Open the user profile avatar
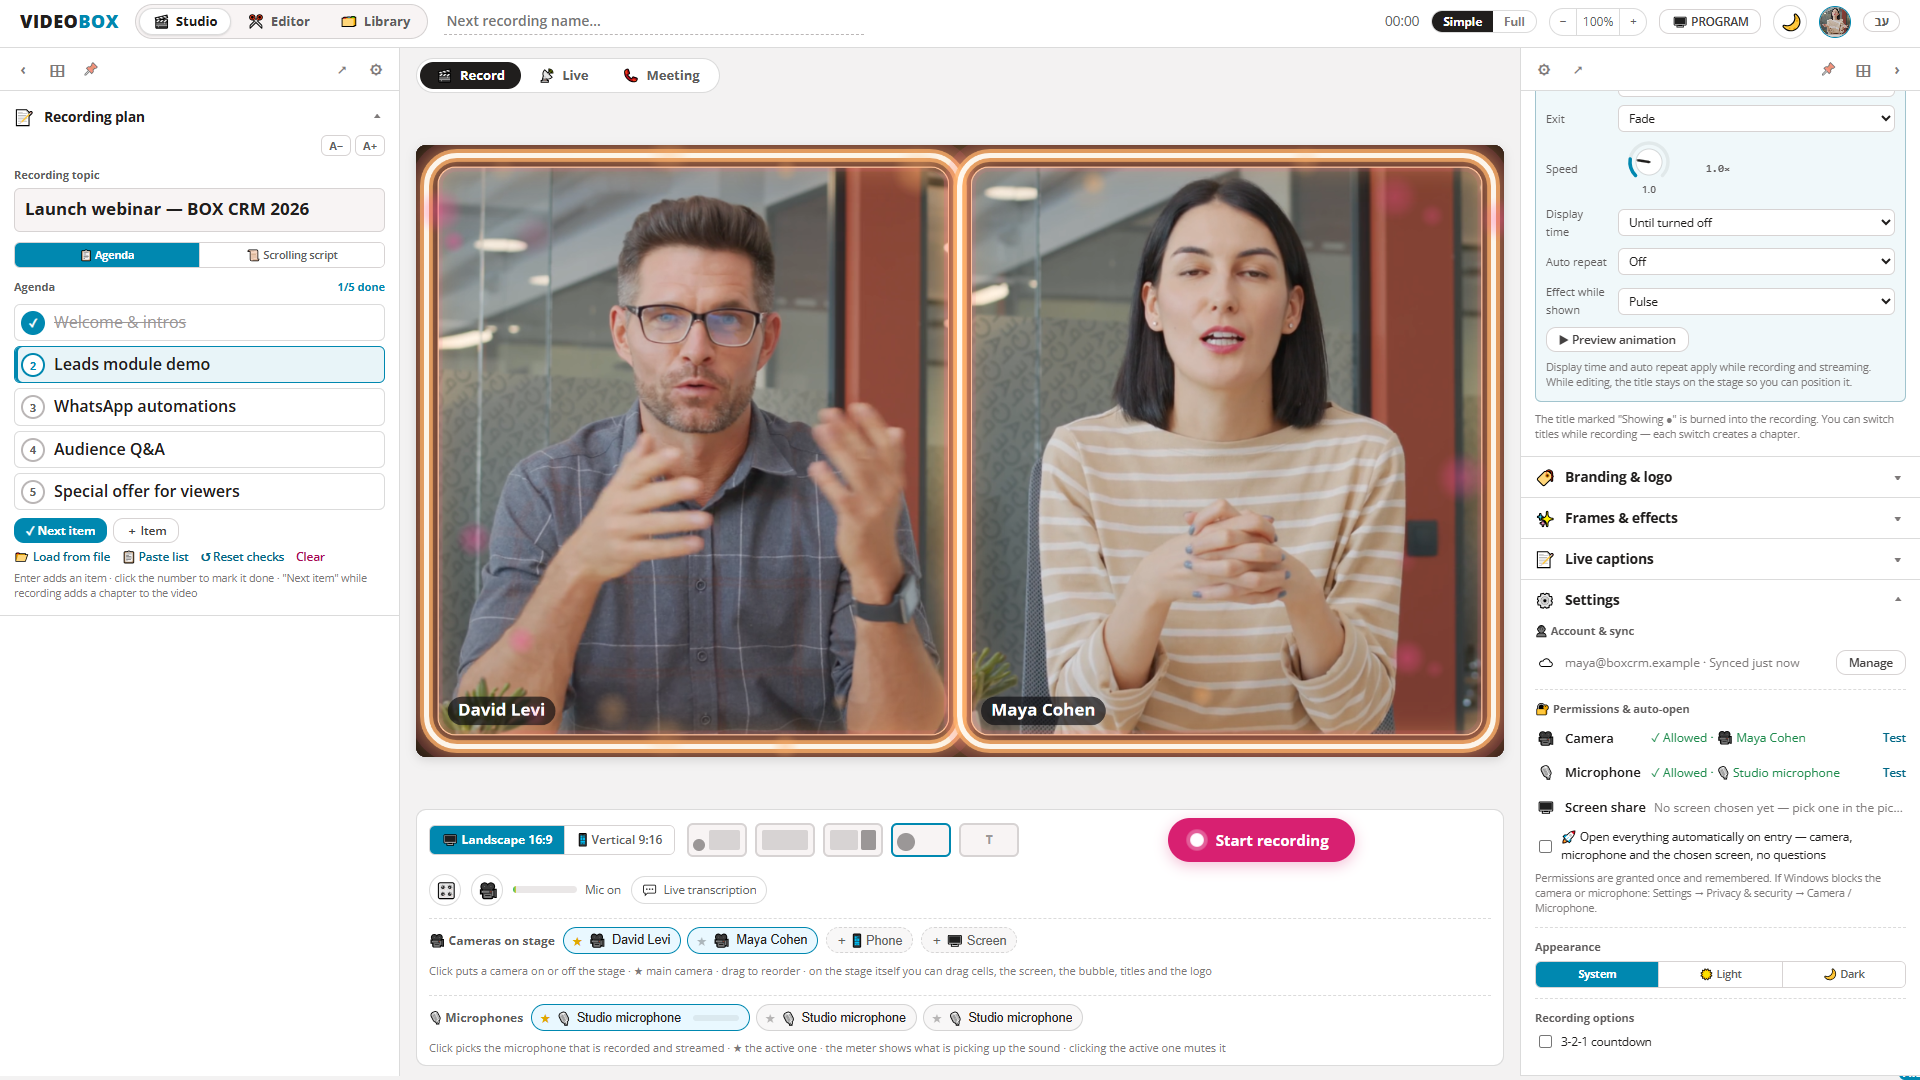 [1834, 21]
